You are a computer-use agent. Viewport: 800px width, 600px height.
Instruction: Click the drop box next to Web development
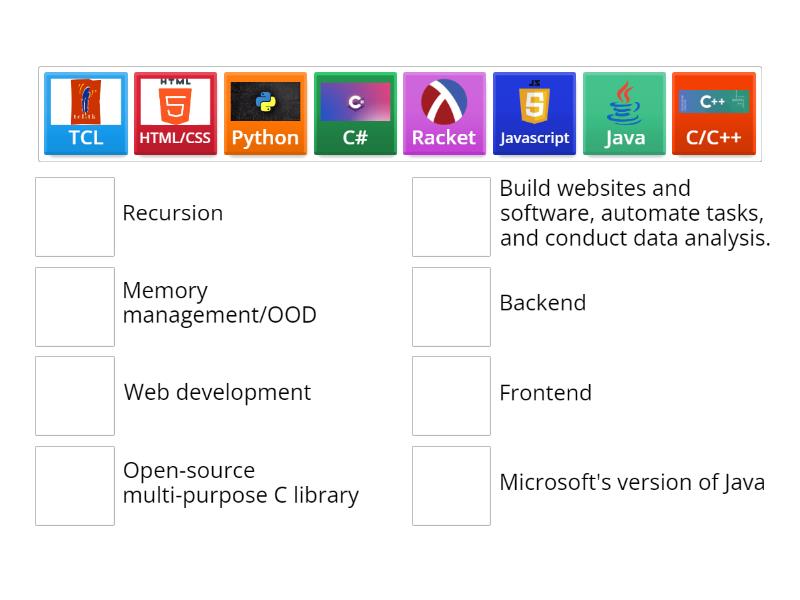coord(75,396)
